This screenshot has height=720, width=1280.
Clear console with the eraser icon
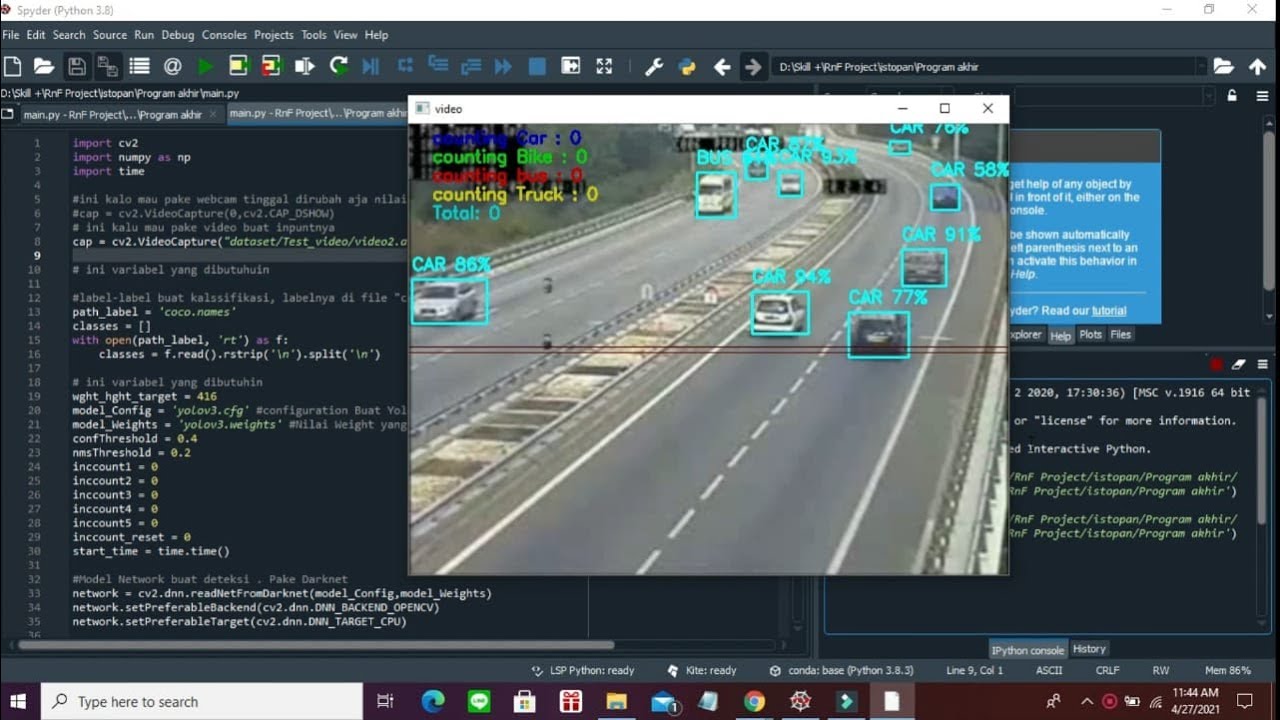pos(1239,365)
